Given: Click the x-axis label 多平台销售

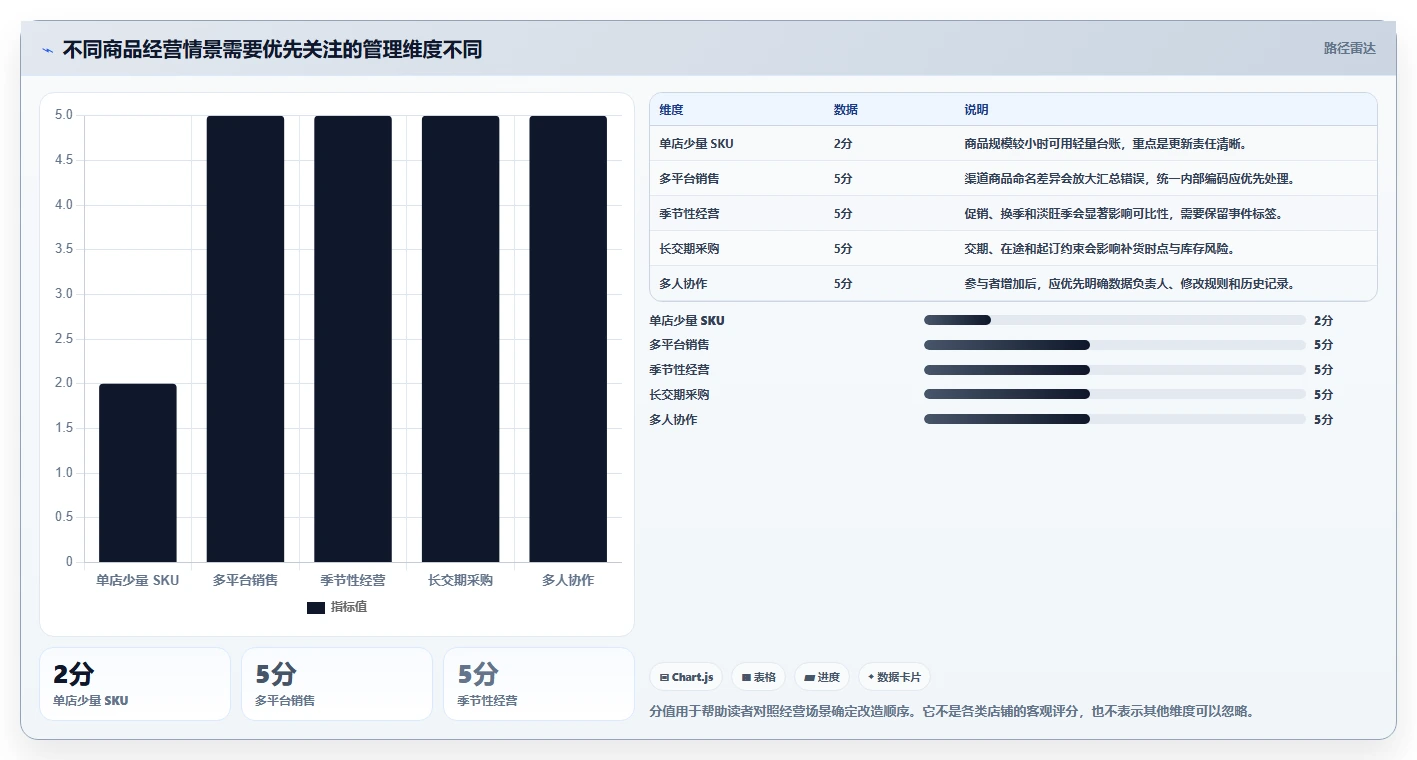Looking at the screenshot, I should pos(245,580).
